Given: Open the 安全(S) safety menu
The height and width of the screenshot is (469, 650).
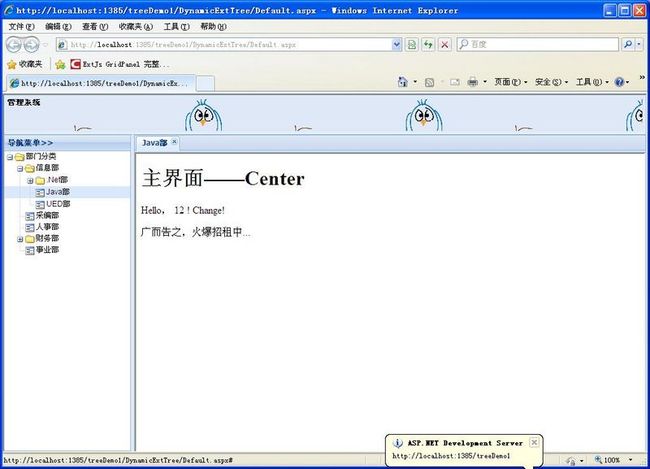Looking at the screenshot, I should coord(551,82).
